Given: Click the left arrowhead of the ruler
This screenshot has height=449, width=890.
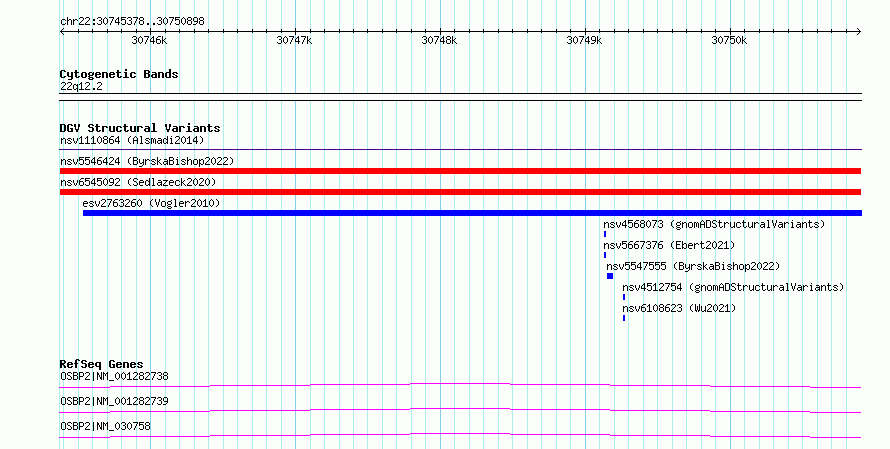Looking at the screenshot, I should pyautogui.click(x=62, y=32).
